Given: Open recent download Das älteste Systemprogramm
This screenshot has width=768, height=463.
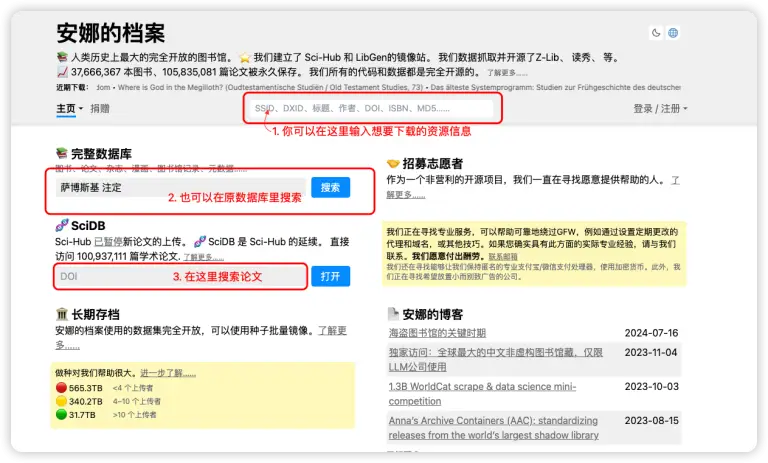Looking at the screenshot, I should (556, 87).
